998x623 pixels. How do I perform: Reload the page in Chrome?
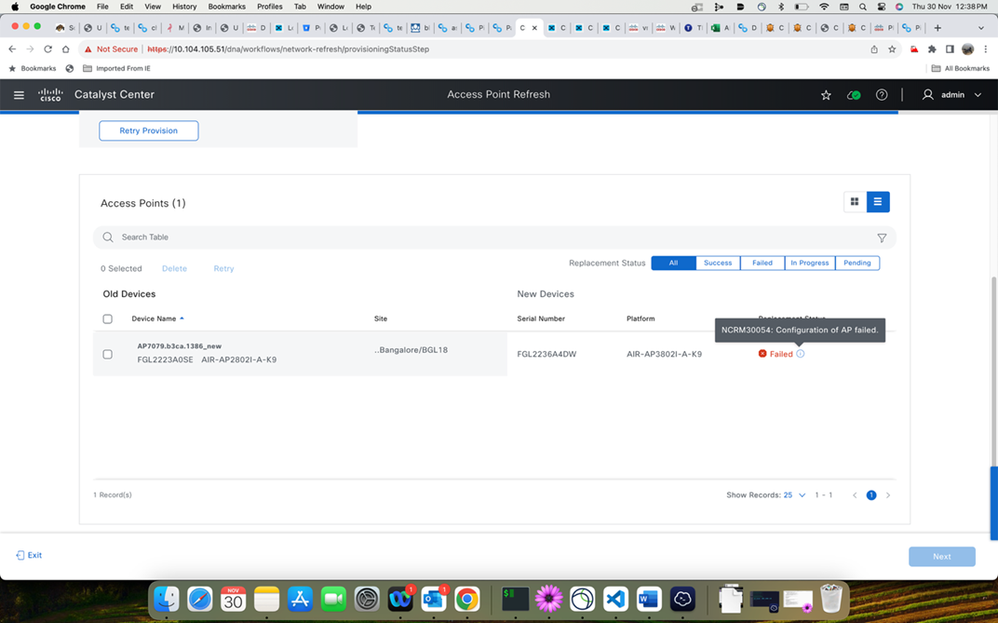48,49
